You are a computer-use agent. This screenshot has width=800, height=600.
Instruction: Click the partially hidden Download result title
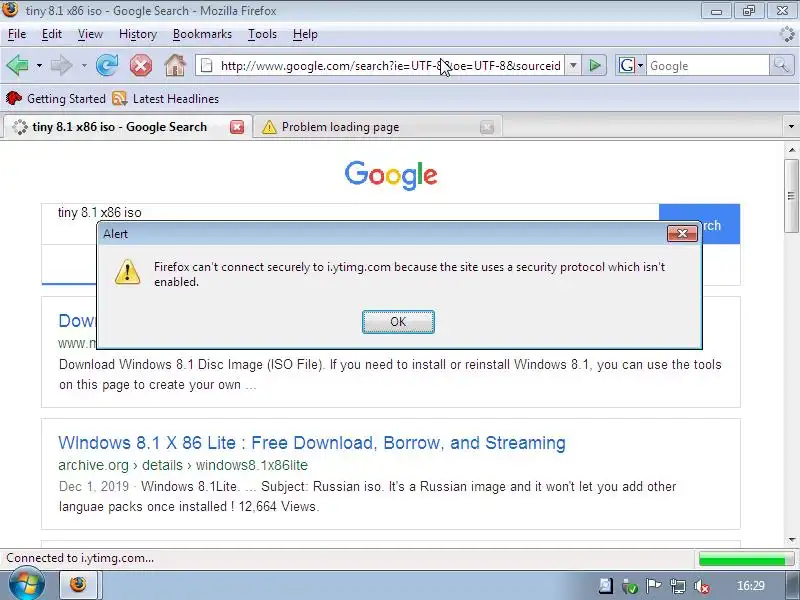click(x=77, y=320)
